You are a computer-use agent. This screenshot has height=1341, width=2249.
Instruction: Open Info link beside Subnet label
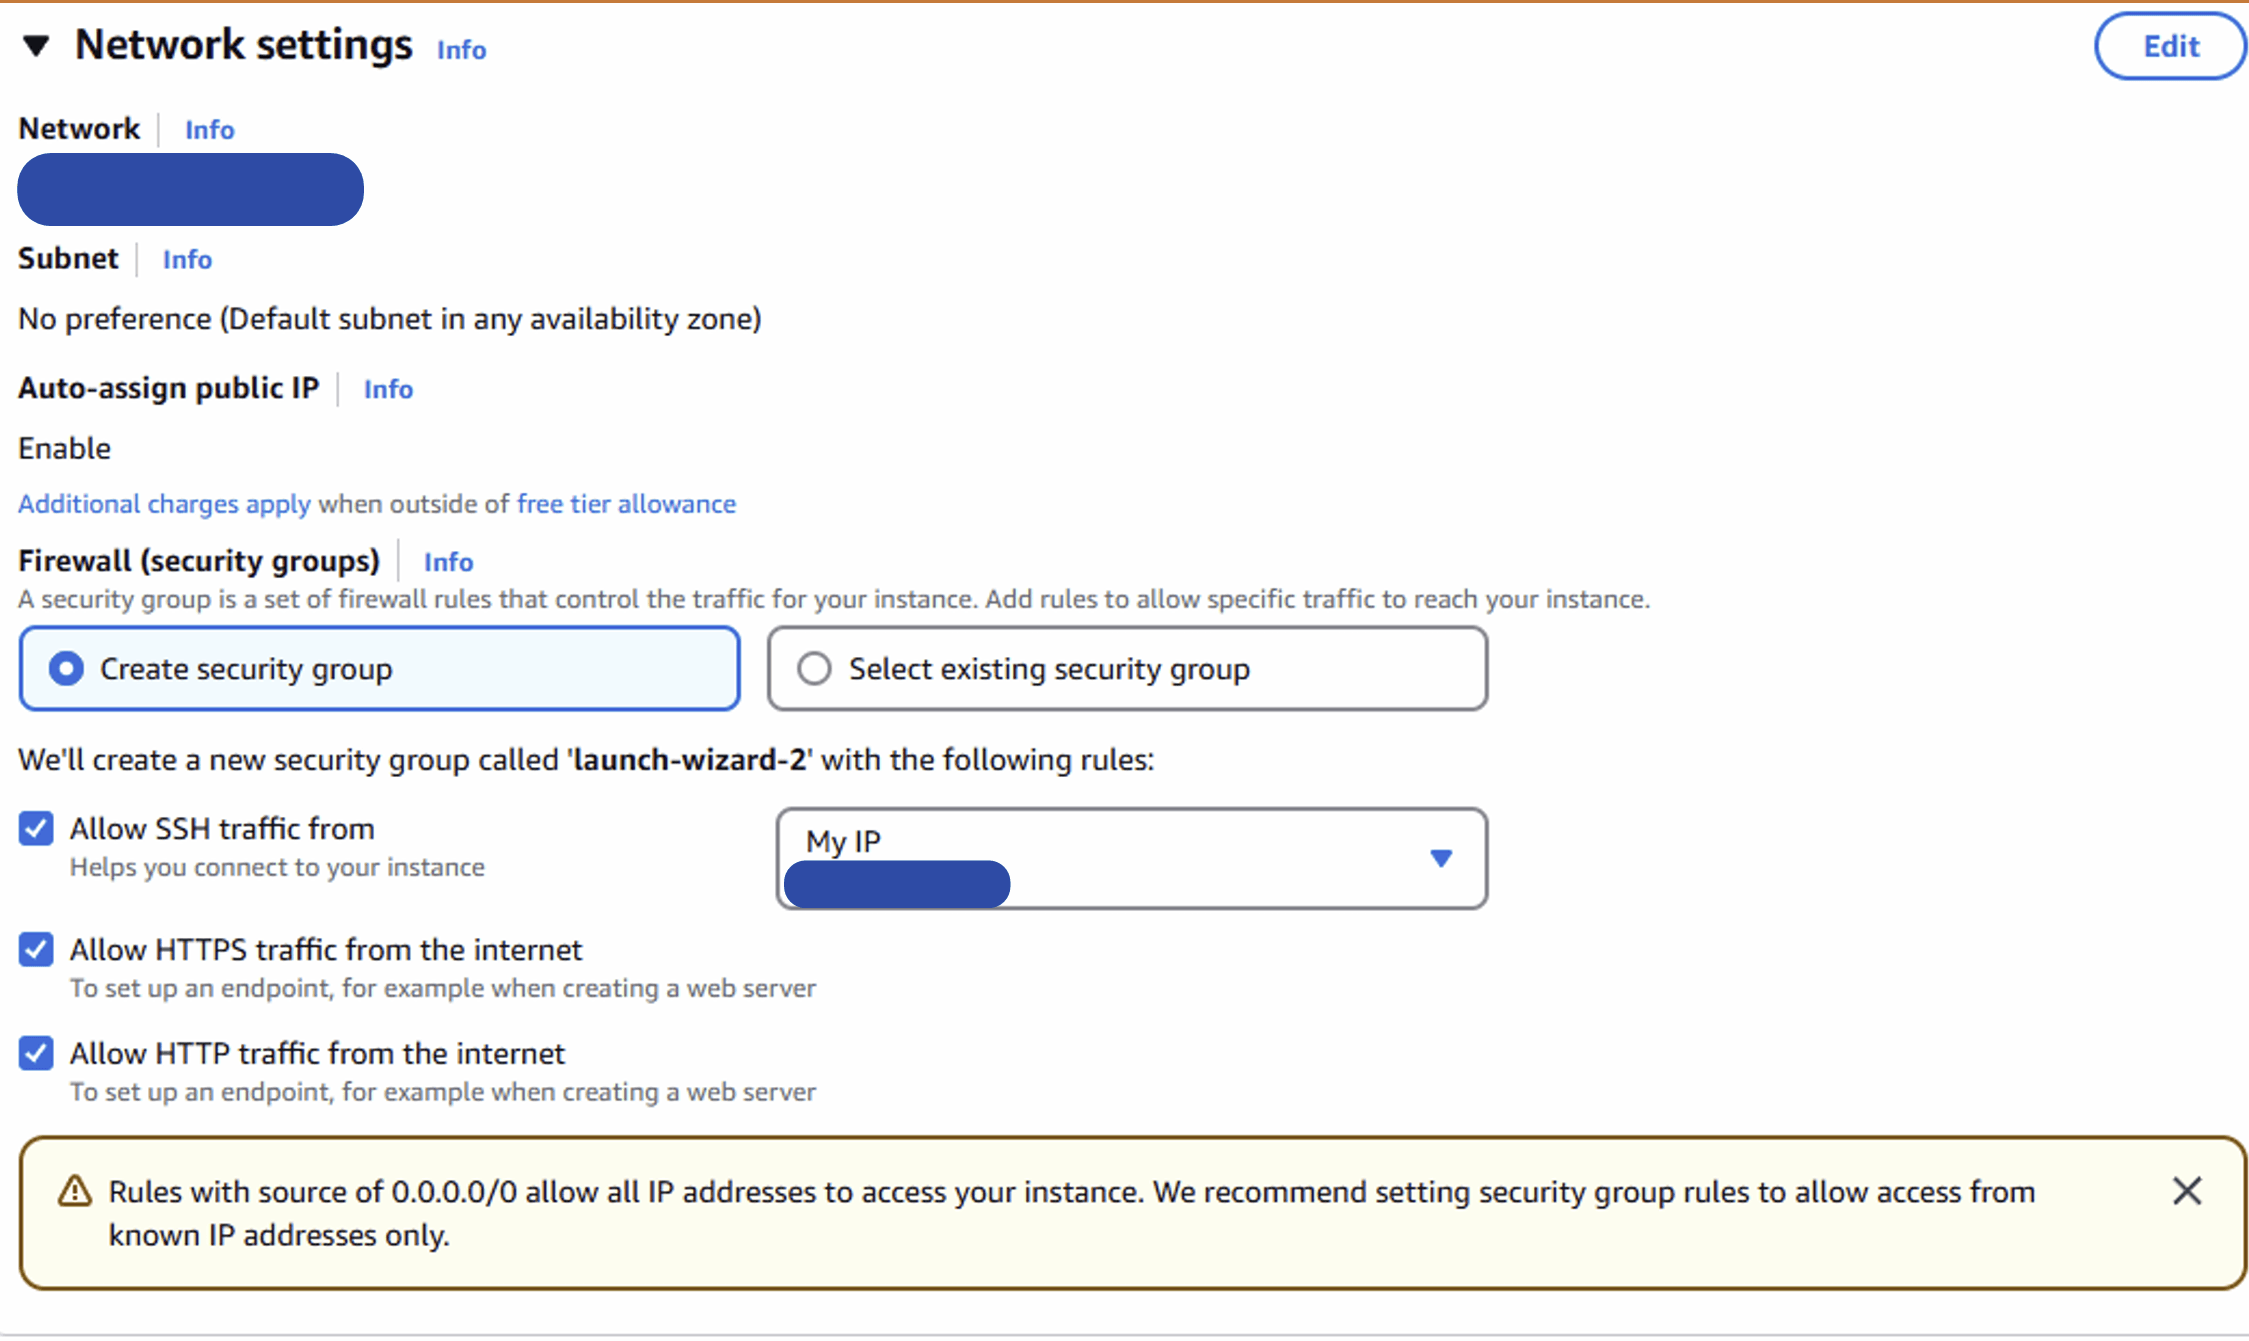(x=187, y=260)
